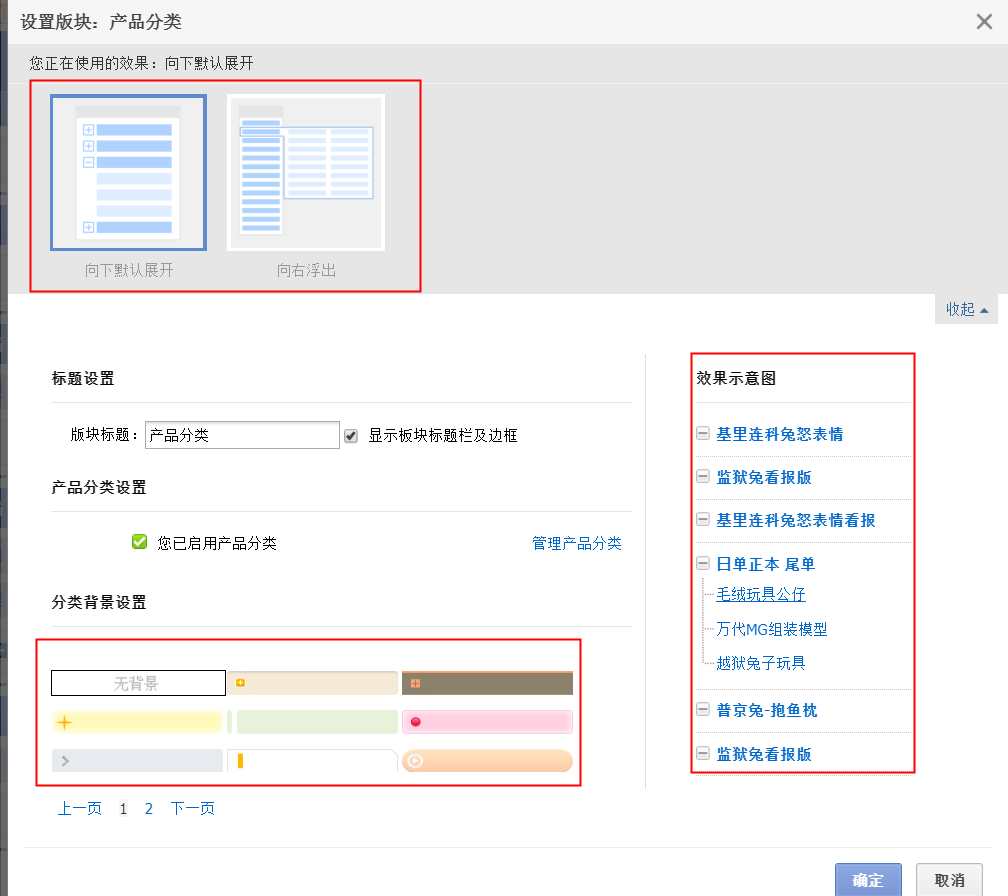Collapse the settings area via 收起
This screenshot has height=896, width=1008.
pos(963,309)
